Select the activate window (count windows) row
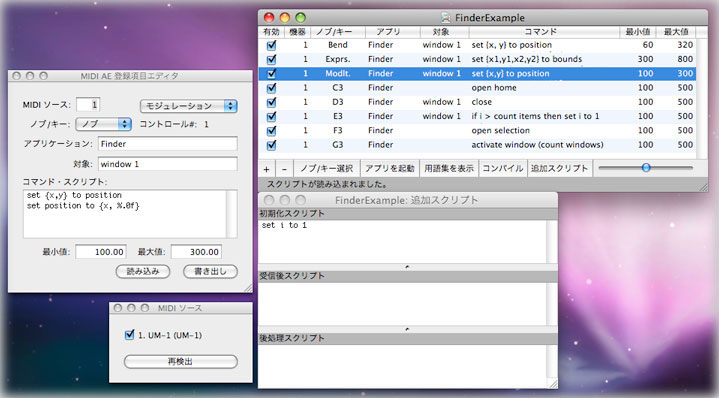This screenshot has width=719, height=398. 477,145
